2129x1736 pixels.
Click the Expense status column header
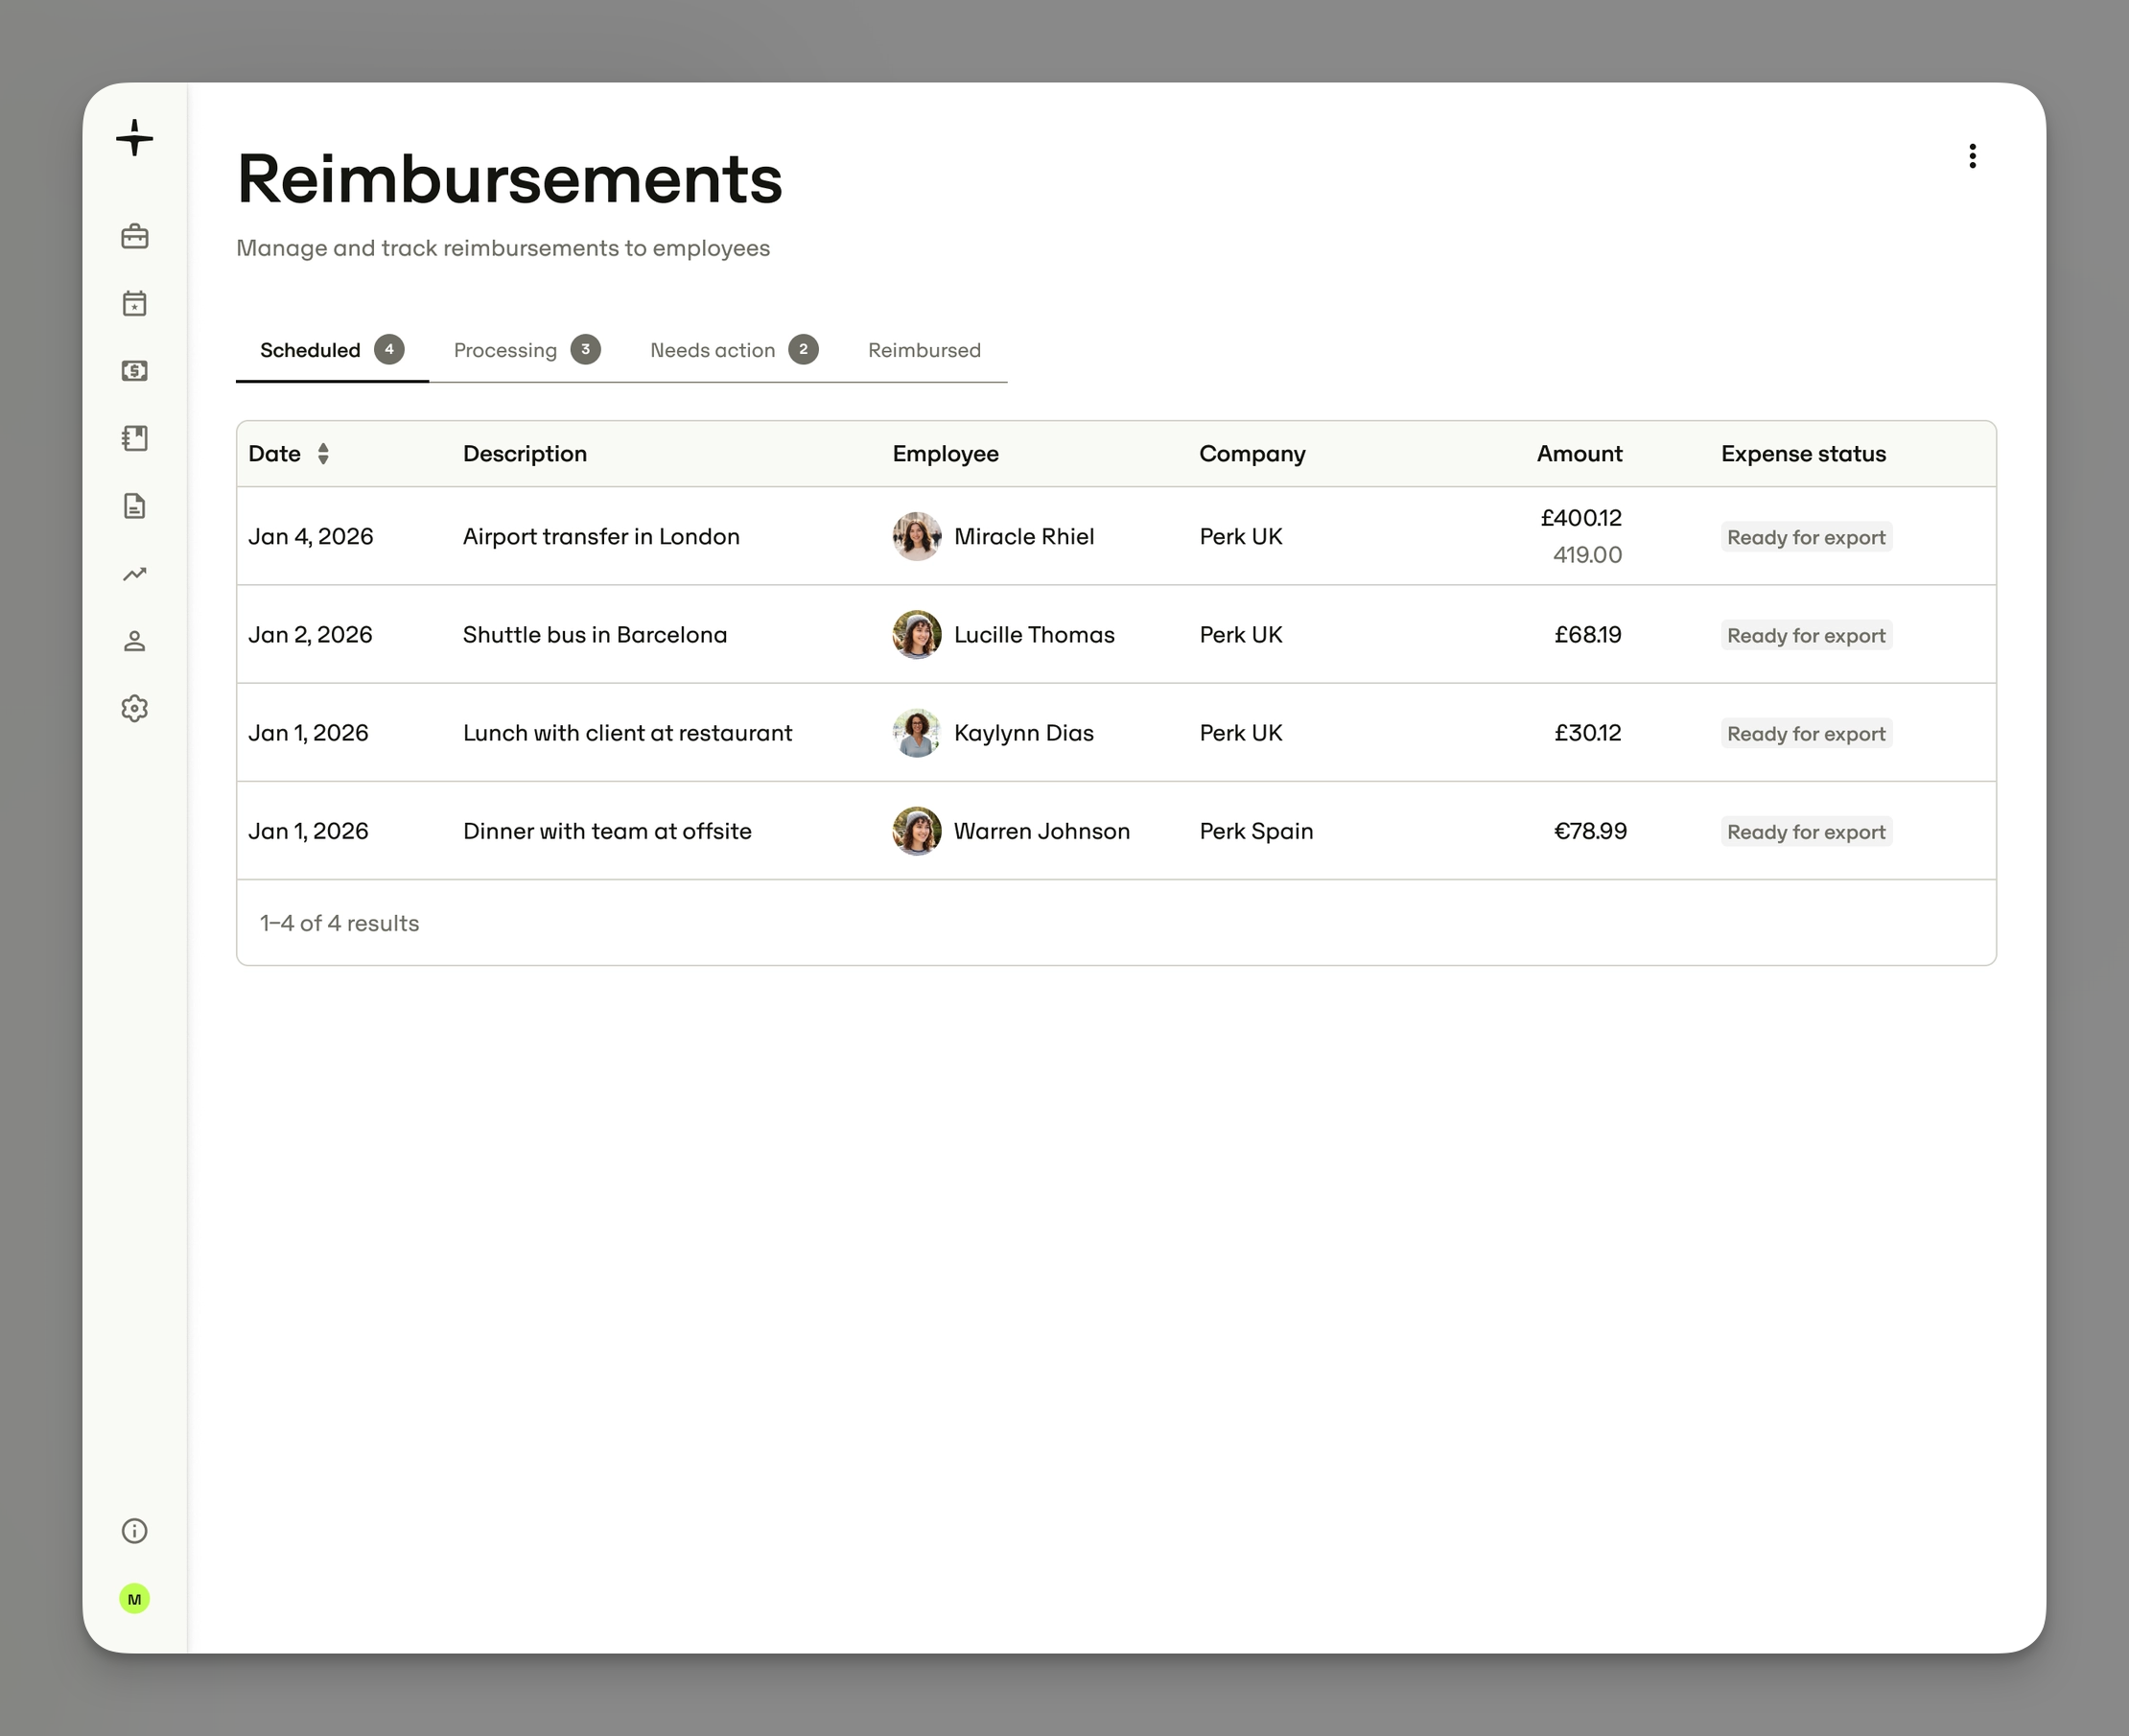coord(1803,454)
